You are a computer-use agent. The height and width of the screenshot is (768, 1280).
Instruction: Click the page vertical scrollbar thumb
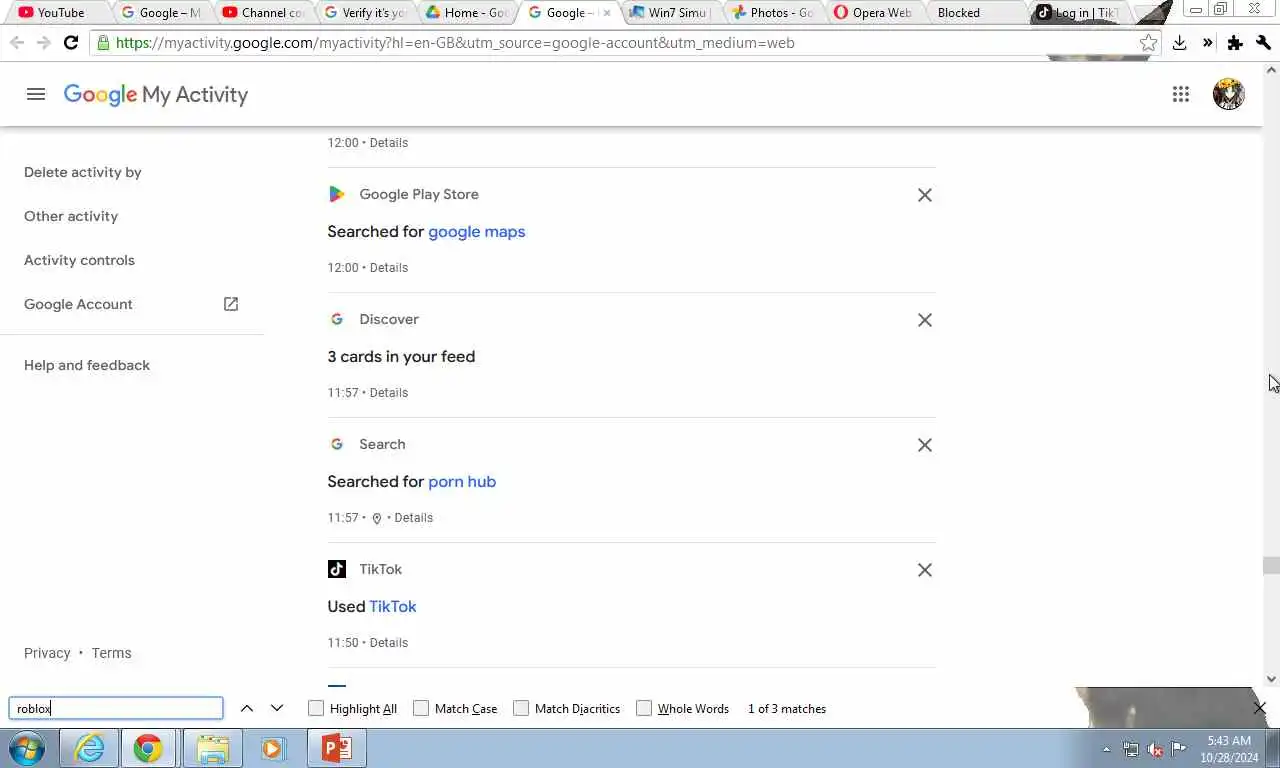[x=1271, y=566]
